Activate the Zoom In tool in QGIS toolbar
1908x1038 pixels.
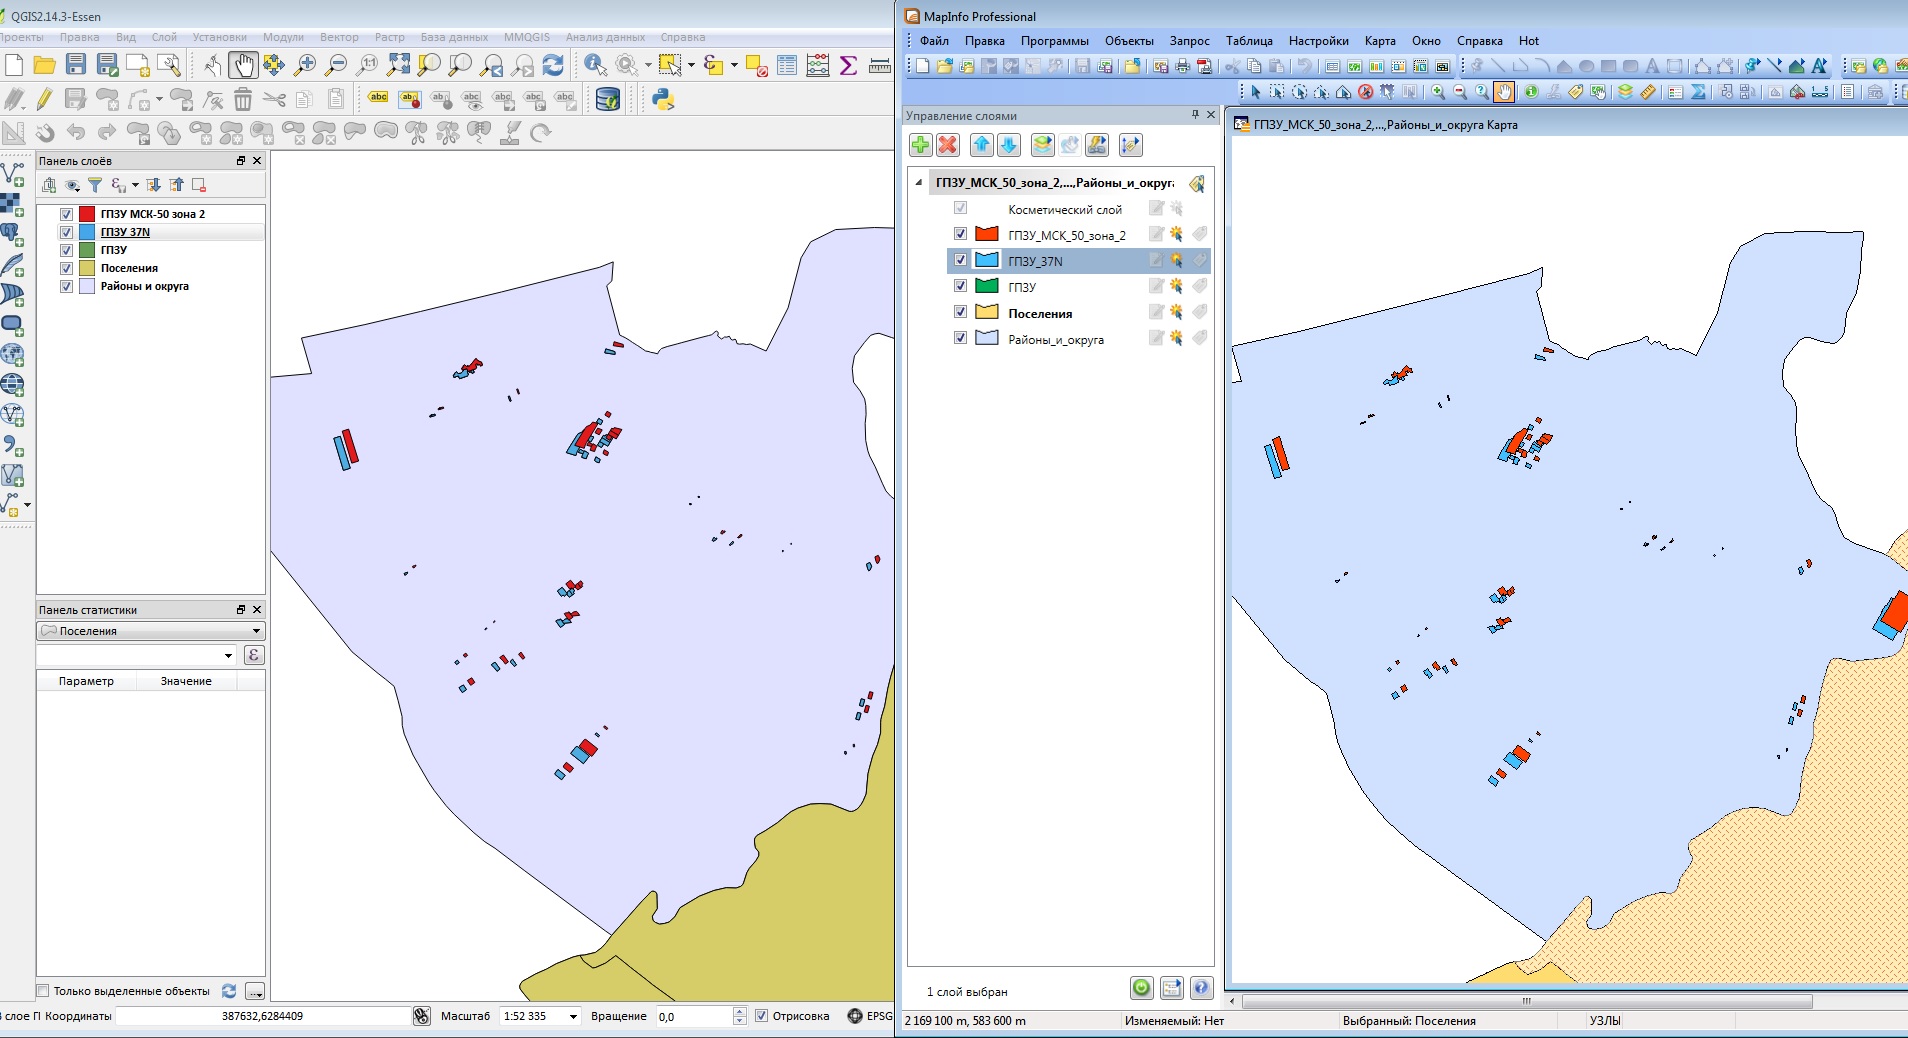click(307, 65)
